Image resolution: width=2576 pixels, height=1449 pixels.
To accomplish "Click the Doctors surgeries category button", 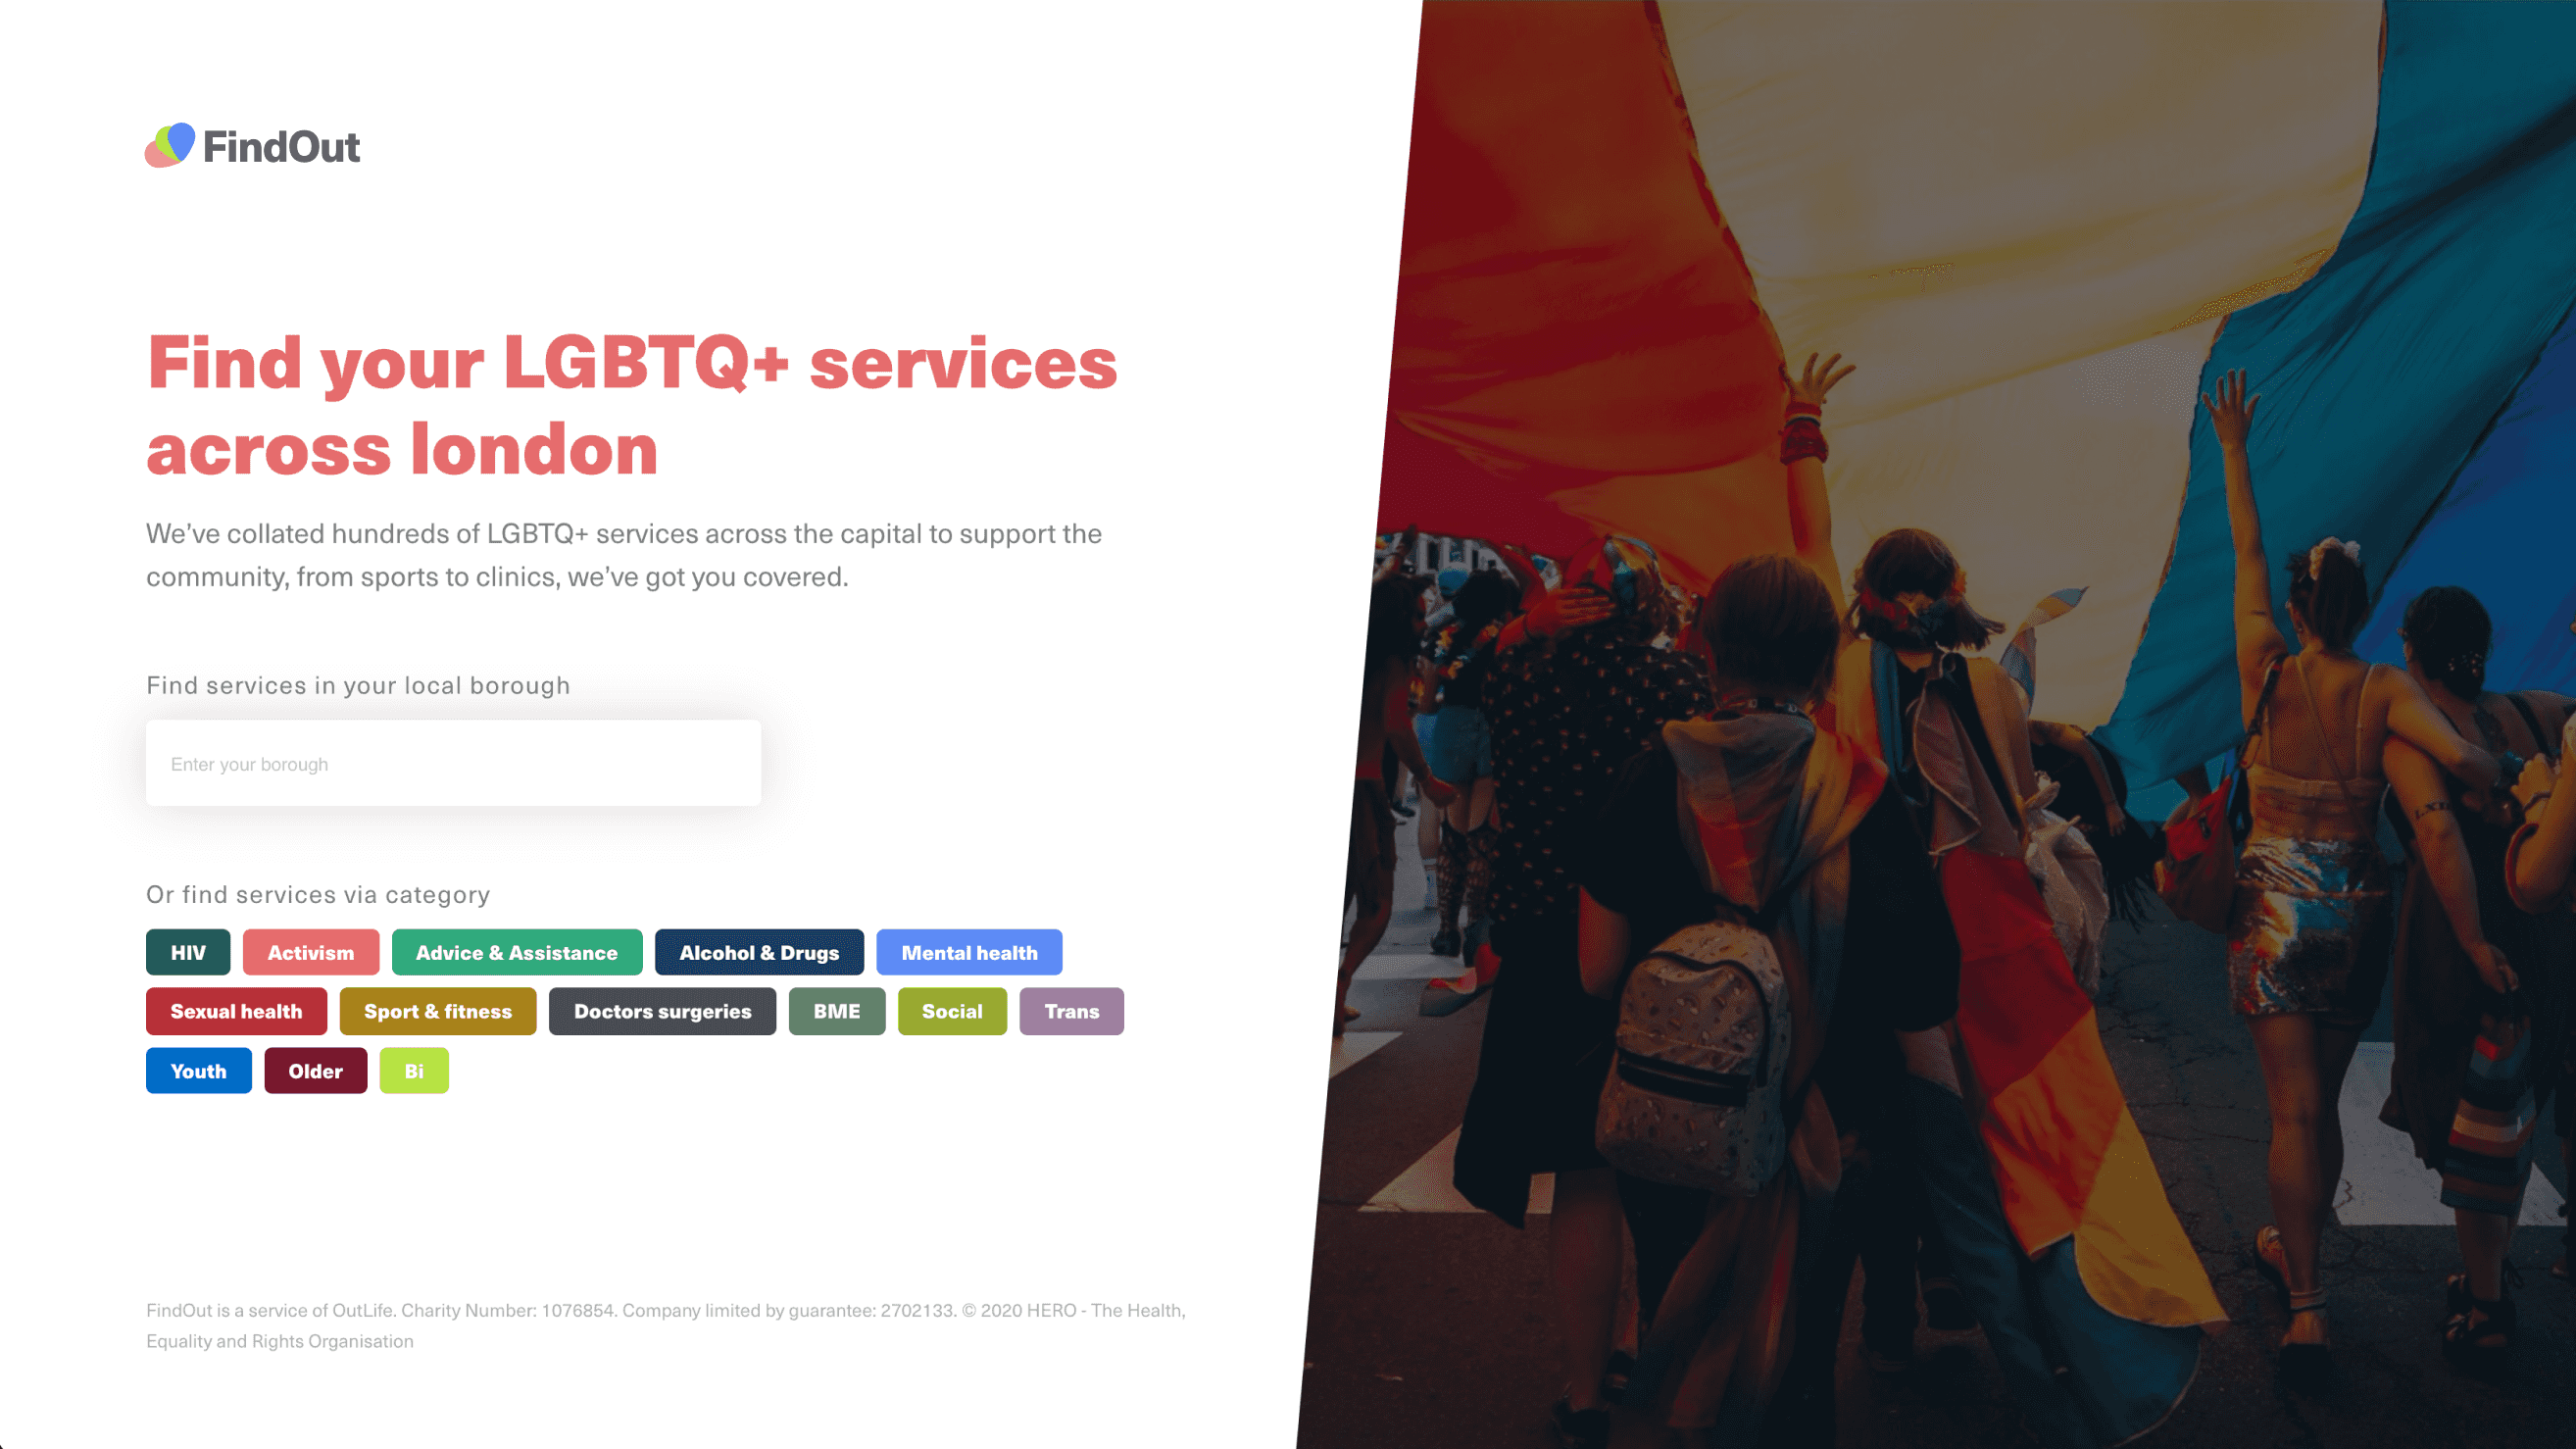I will click(x=662, y=1010).
